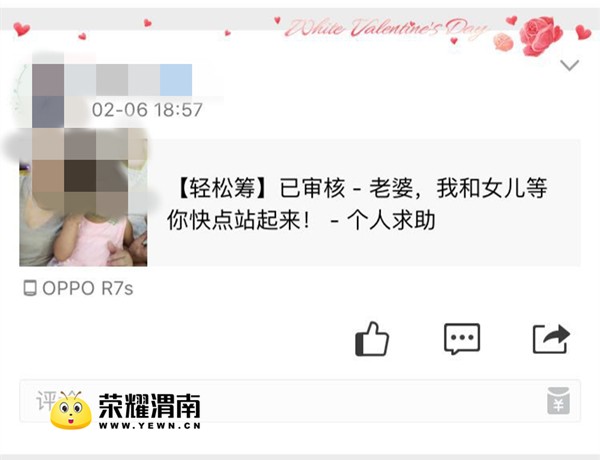Like the post with thumbs-up icon
This screenshot has height=460, width=600.
372,339
